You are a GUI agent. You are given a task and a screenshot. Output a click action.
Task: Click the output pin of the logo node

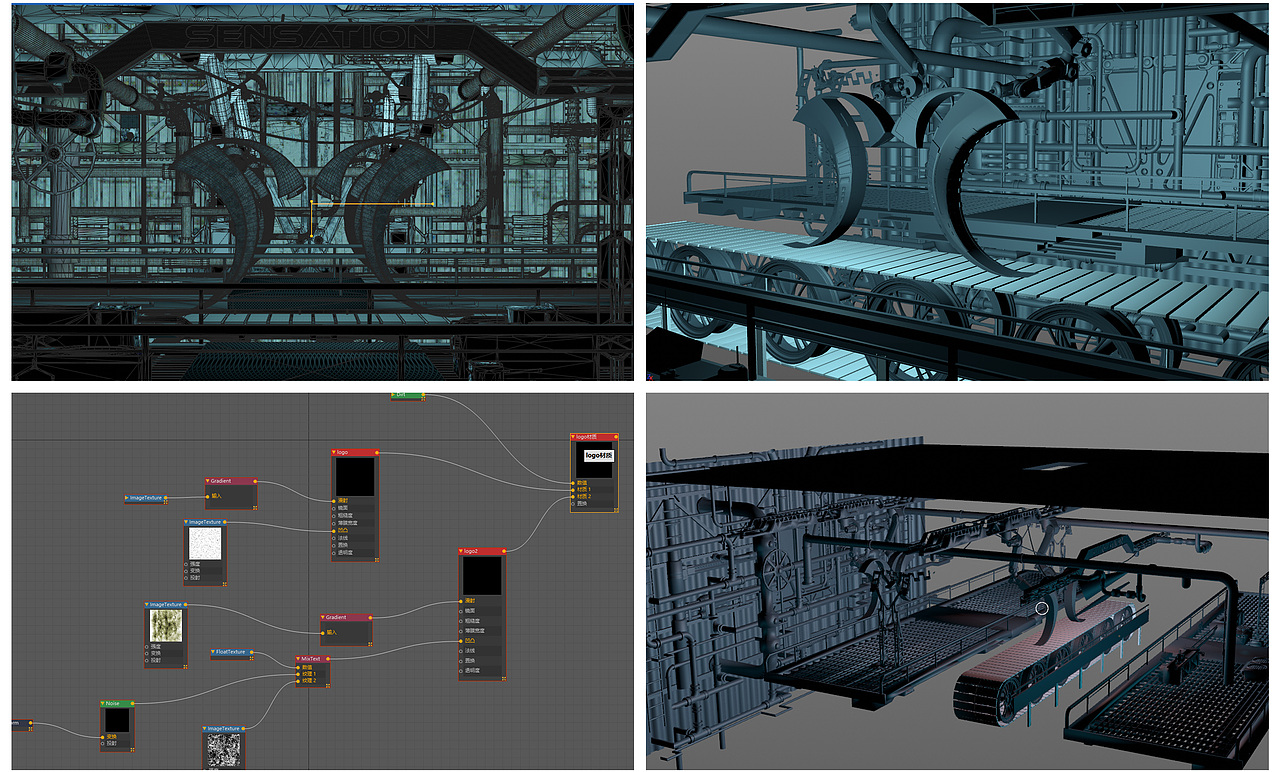[377, 452]
